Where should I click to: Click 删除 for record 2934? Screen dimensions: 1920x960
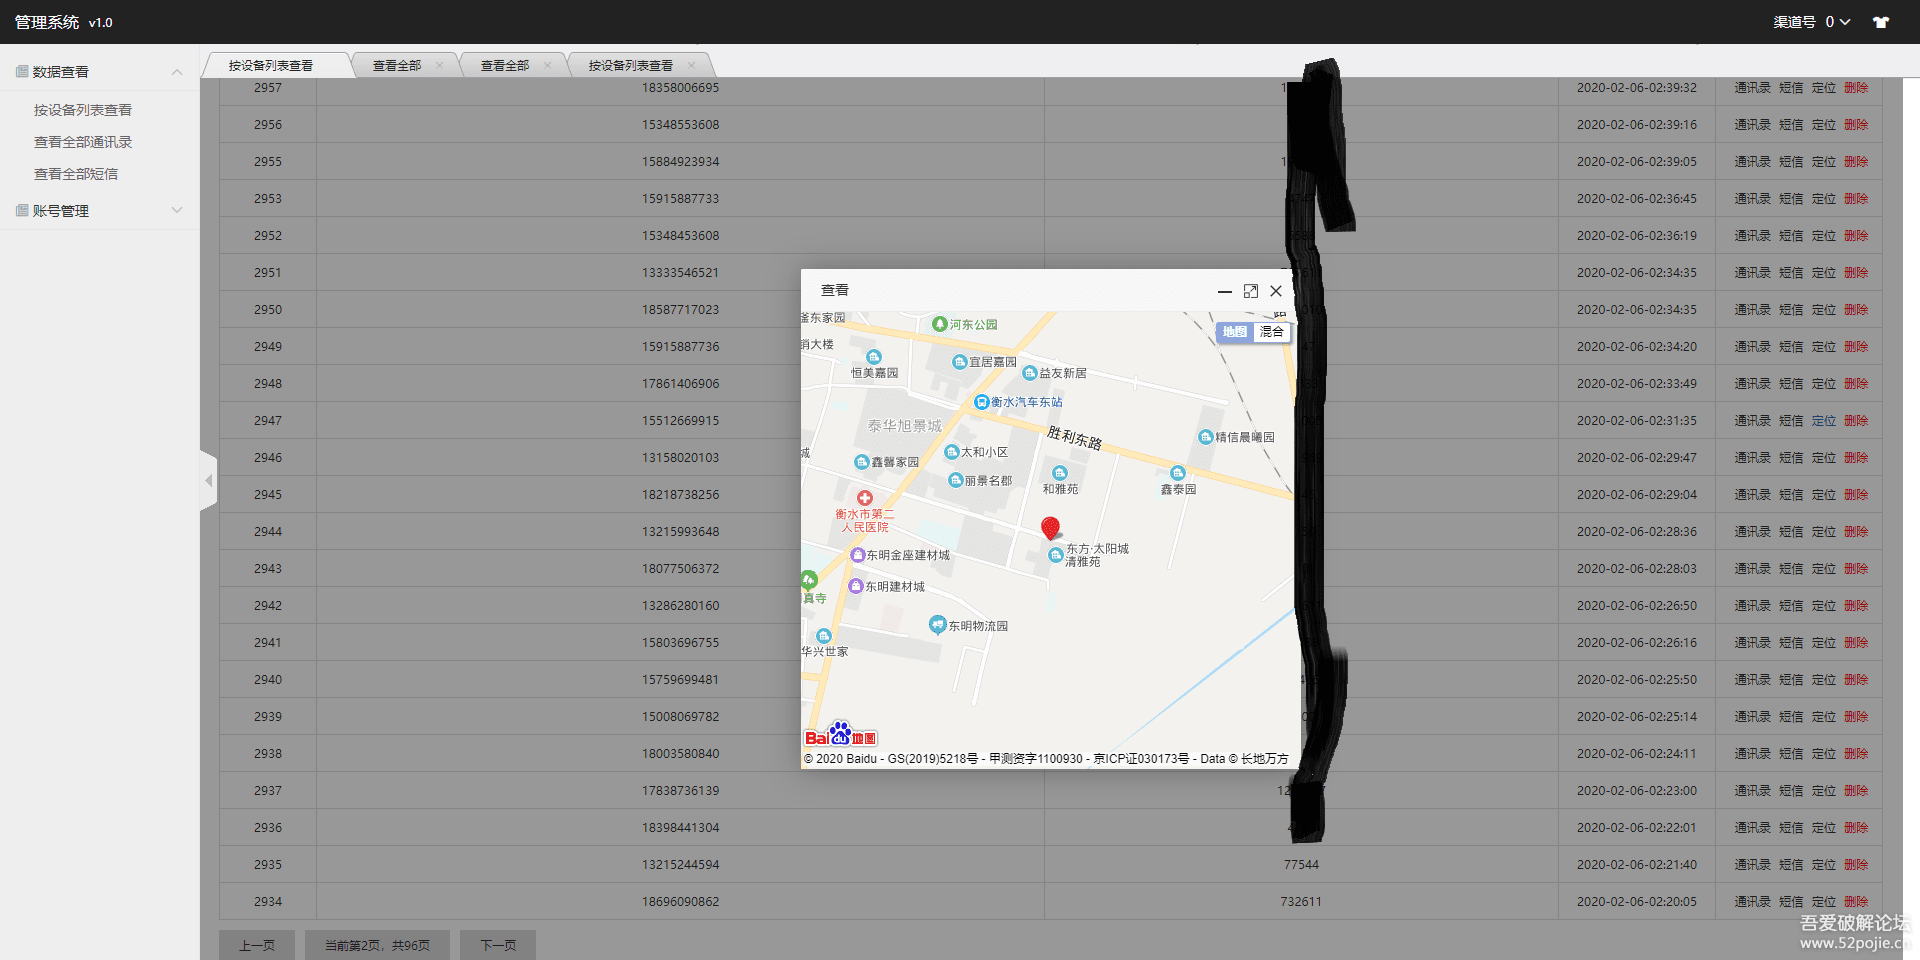1856,901
